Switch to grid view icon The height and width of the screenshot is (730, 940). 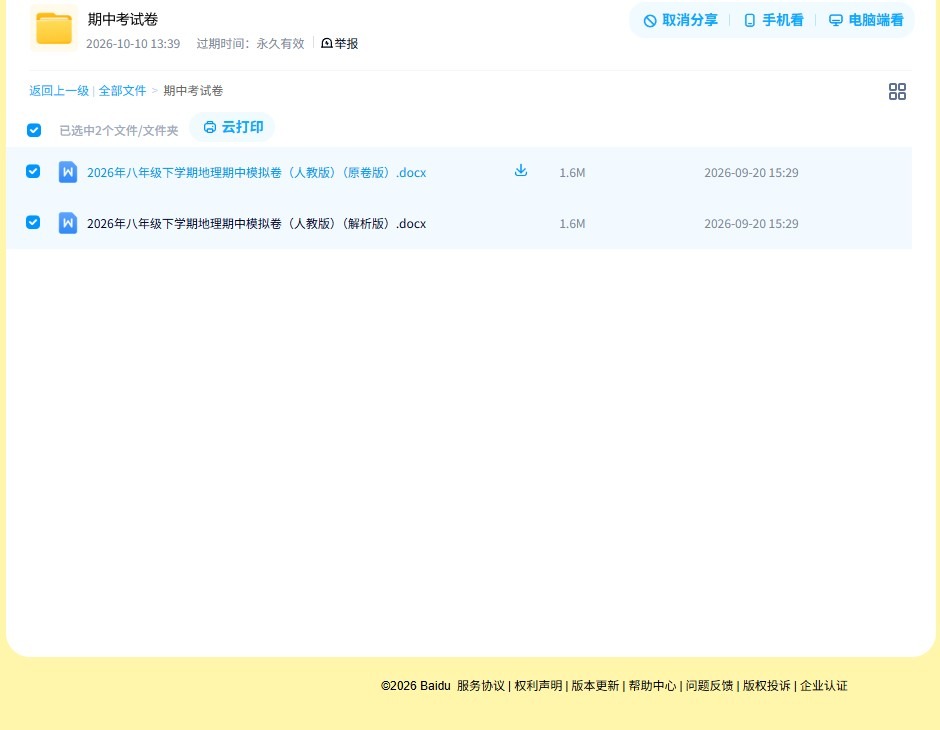(x=897, y=92)
